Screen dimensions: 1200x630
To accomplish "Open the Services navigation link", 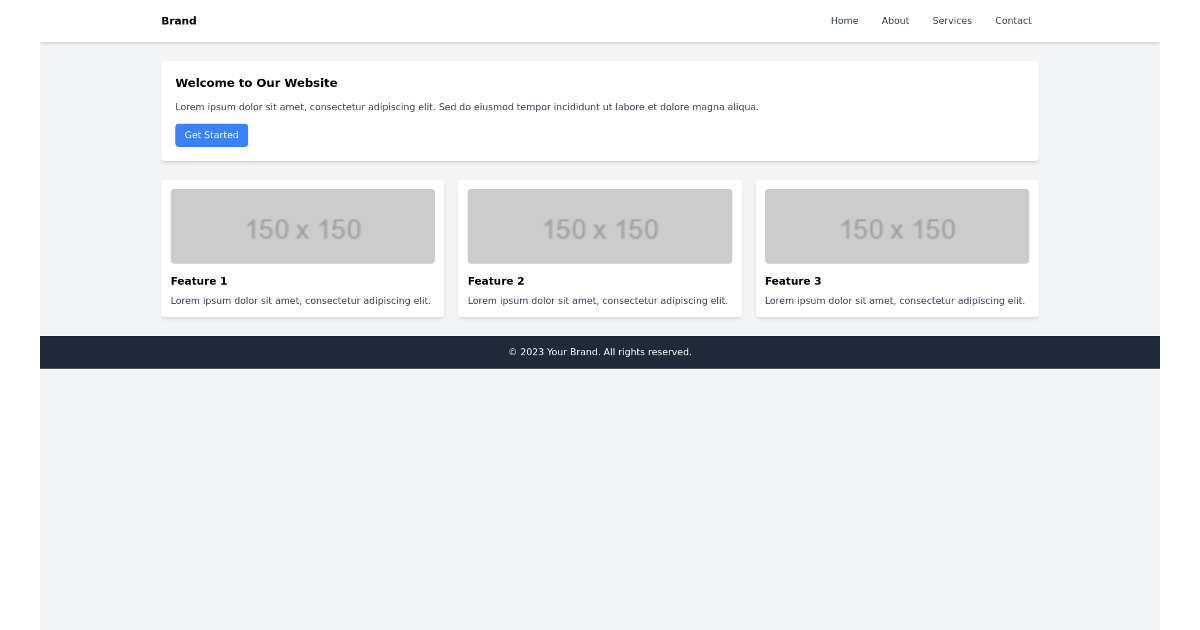I will pyautogui.click(x=951, y=20).
